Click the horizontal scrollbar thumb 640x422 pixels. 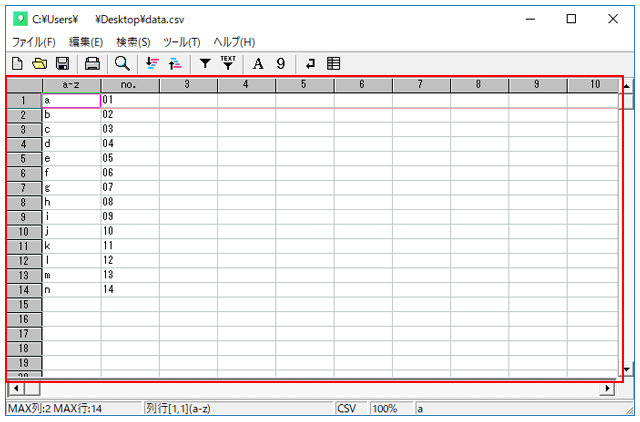(x=32, y=388)
